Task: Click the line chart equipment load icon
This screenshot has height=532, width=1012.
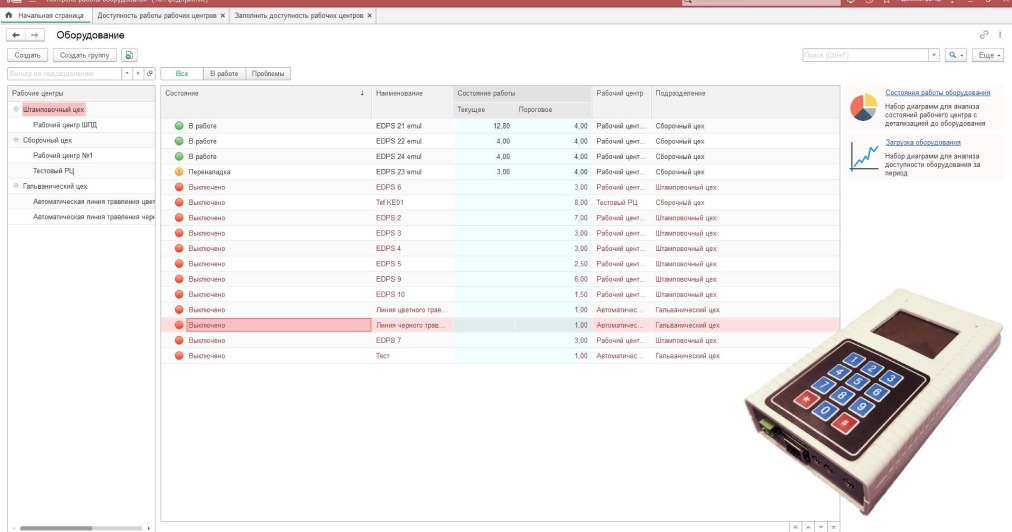Action: [x=863, y=156]
